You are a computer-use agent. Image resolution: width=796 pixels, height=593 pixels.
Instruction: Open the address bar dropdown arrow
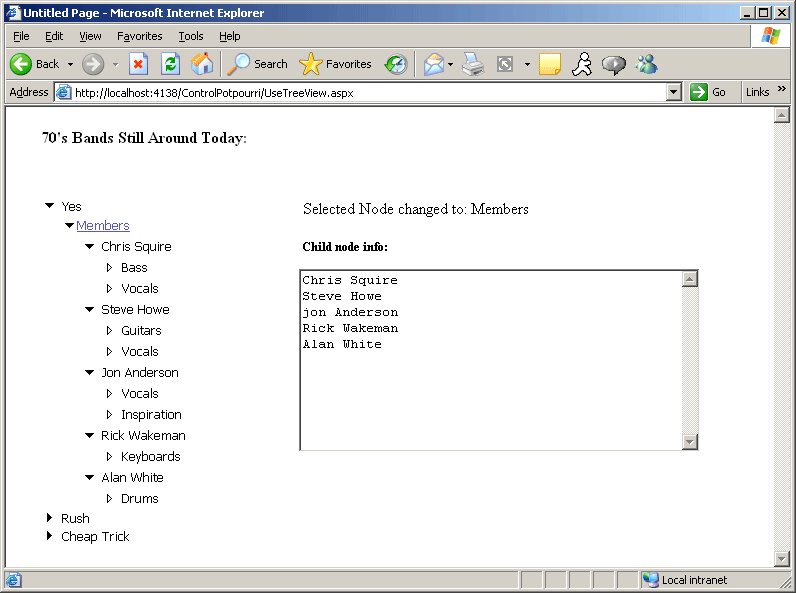pyautogui.click(x=674, y=92)
